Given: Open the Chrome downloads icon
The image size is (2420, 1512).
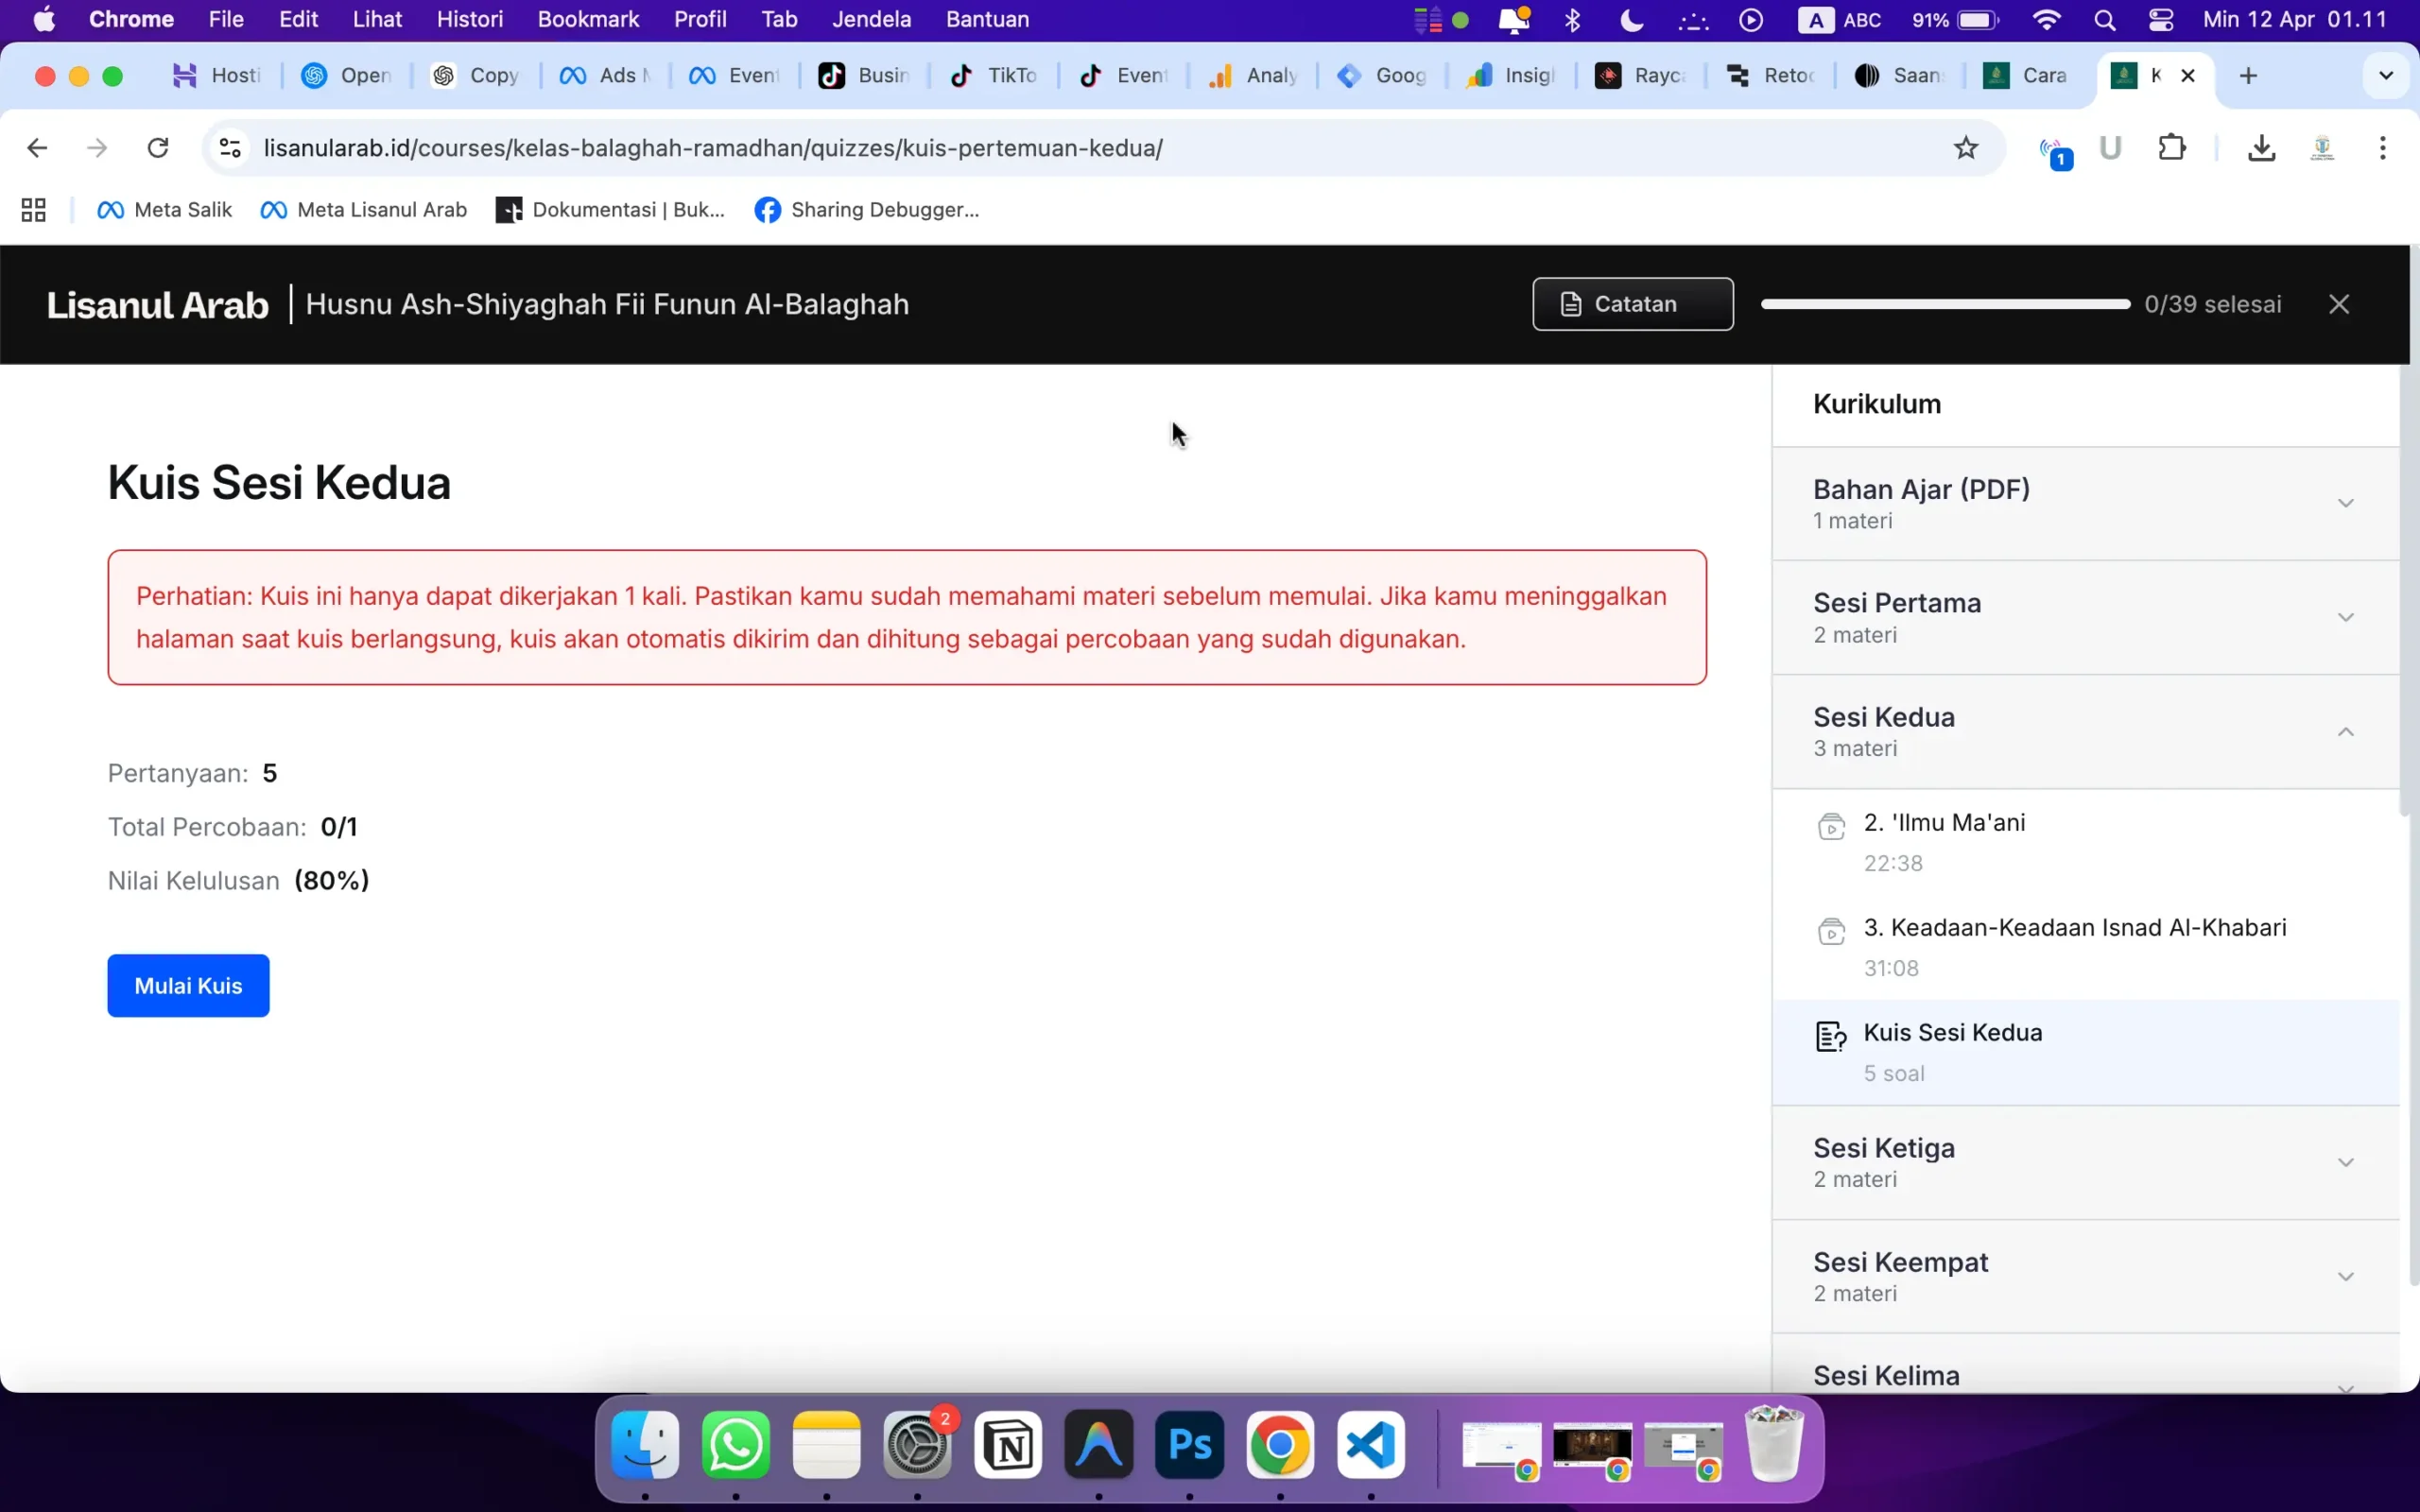Looking at the screenshot, I should tap(2261, 148).
